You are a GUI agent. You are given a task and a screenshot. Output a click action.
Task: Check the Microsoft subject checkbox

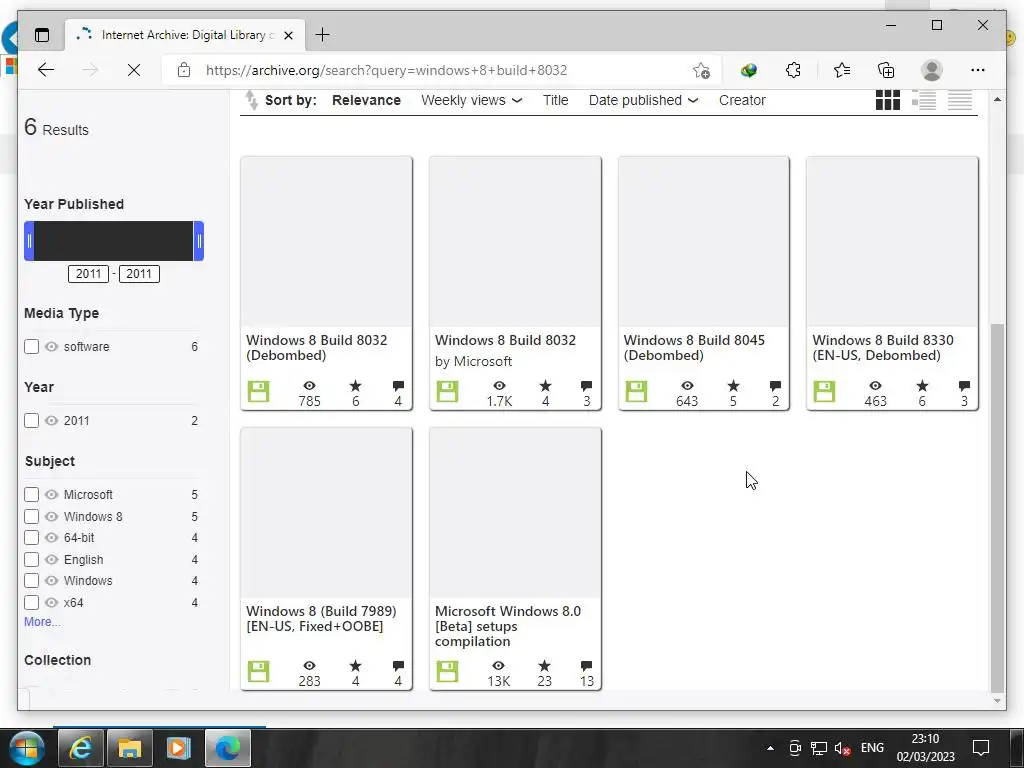(31, 494)
